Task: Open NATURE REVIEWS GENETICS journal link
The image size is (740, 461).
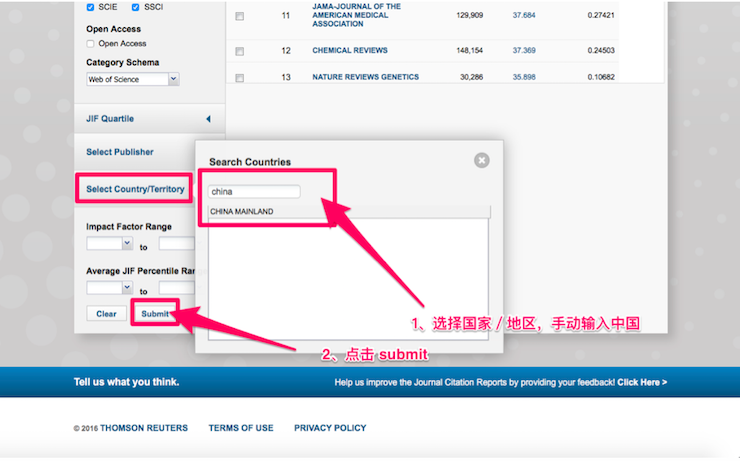Action: click(x=365, y=77)
